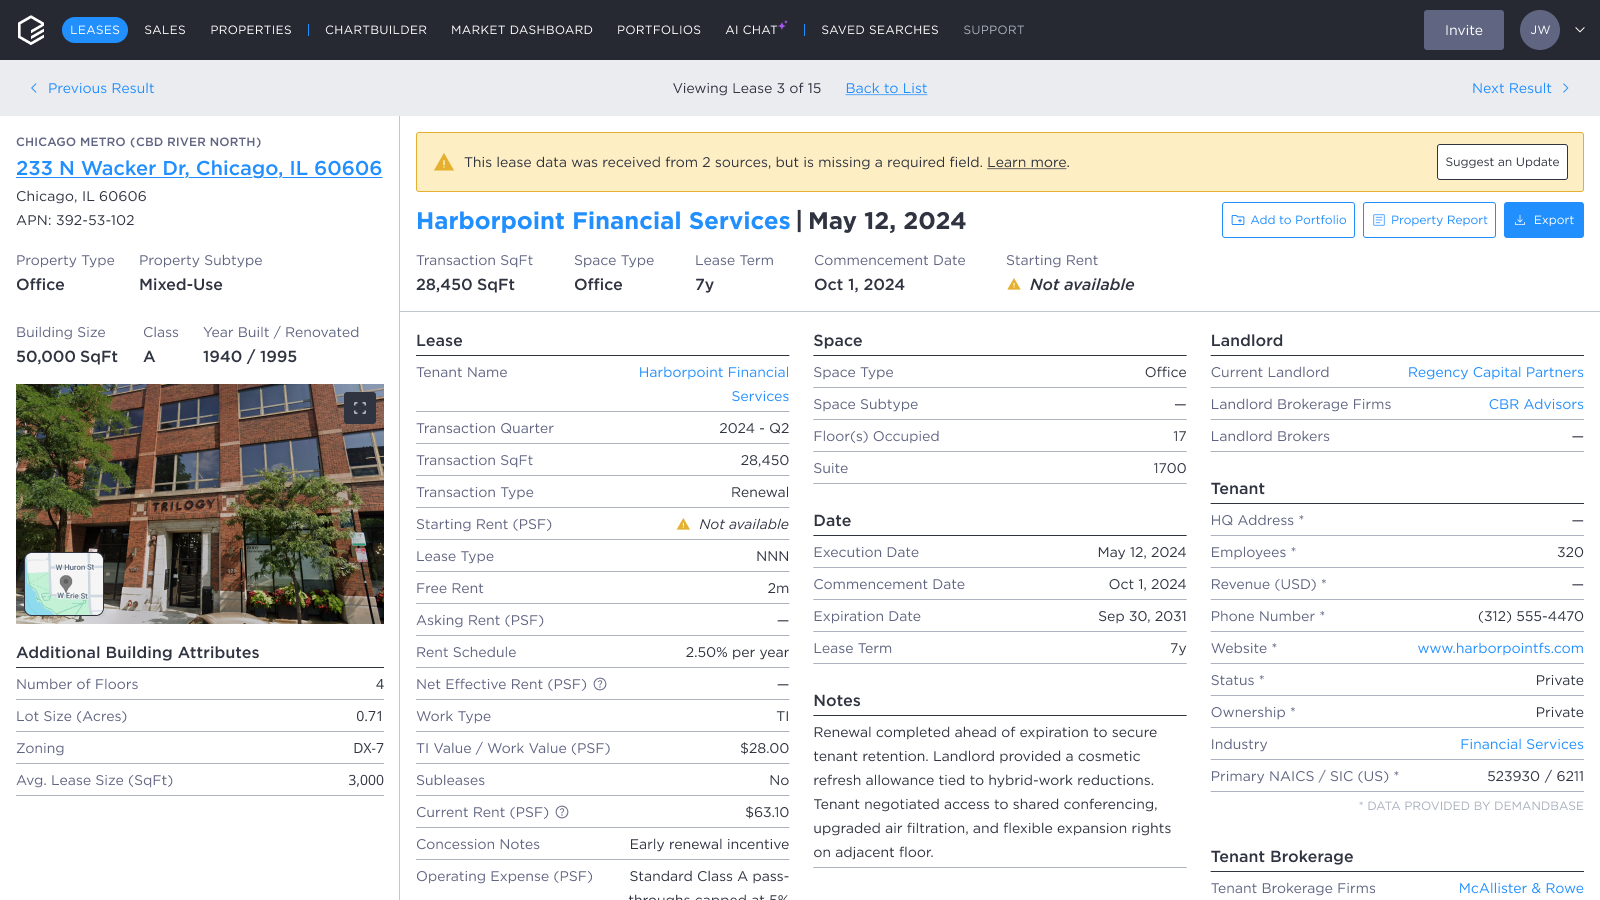The height and width of the screenshot is (900, 1600).
Task: Open CBR Advisors brokerage link
Action: pyautogui.click(x=1536, y=404)
